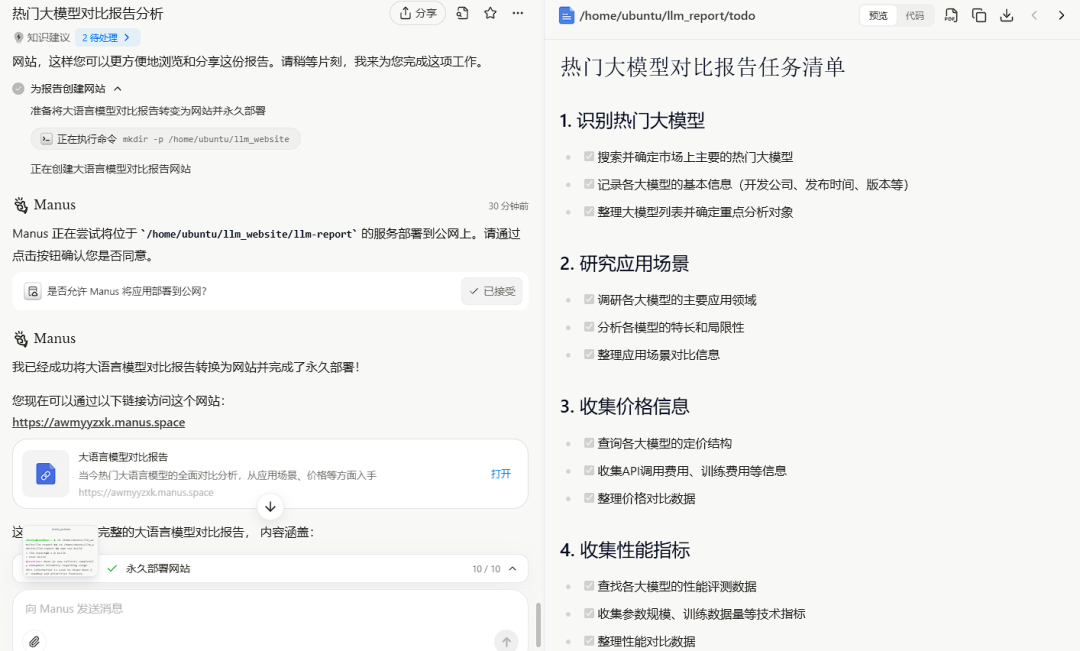Screen dimensions: 1080x651
Task: Click the green check beside 永久部署网站
Action: click(x=112, y=568)
